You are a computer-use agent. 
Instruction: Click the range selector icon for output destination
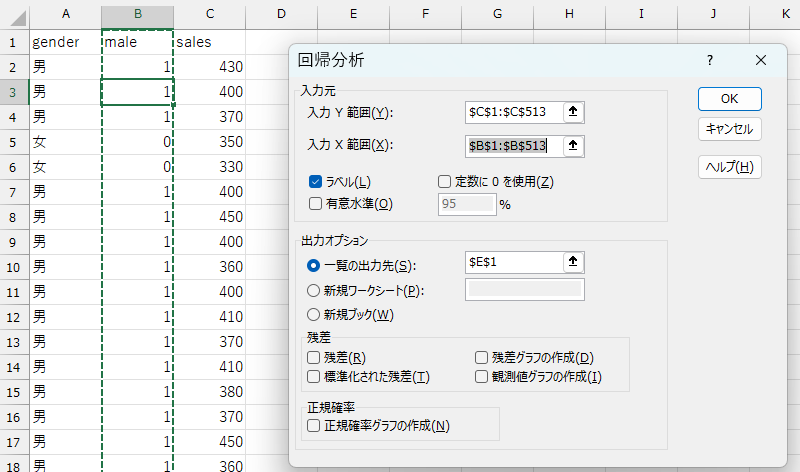tap(573, 262)
